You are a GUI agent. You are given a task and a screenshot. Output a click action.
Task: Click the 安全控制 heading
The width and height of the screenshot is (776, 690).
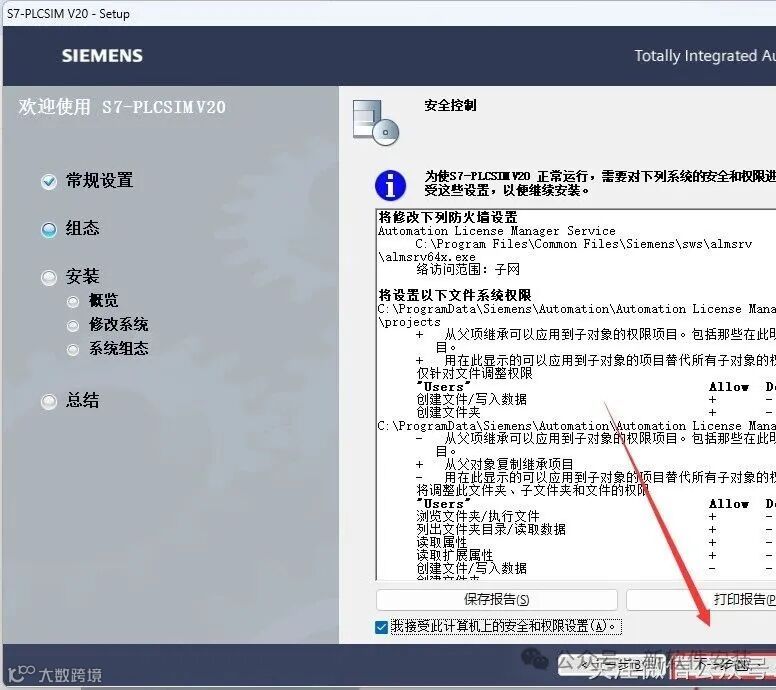(450, 105)
